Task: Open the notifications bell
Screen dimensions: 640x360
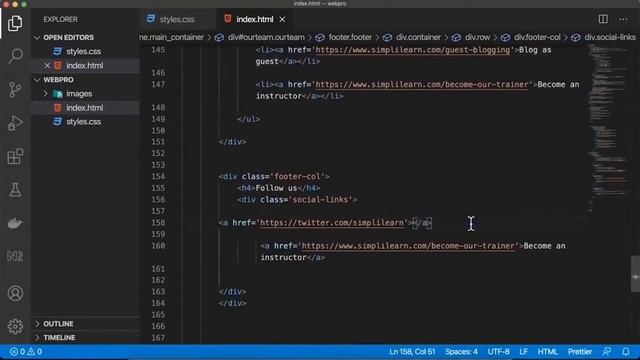Action: pyautogui.click(x=626, y=352)
